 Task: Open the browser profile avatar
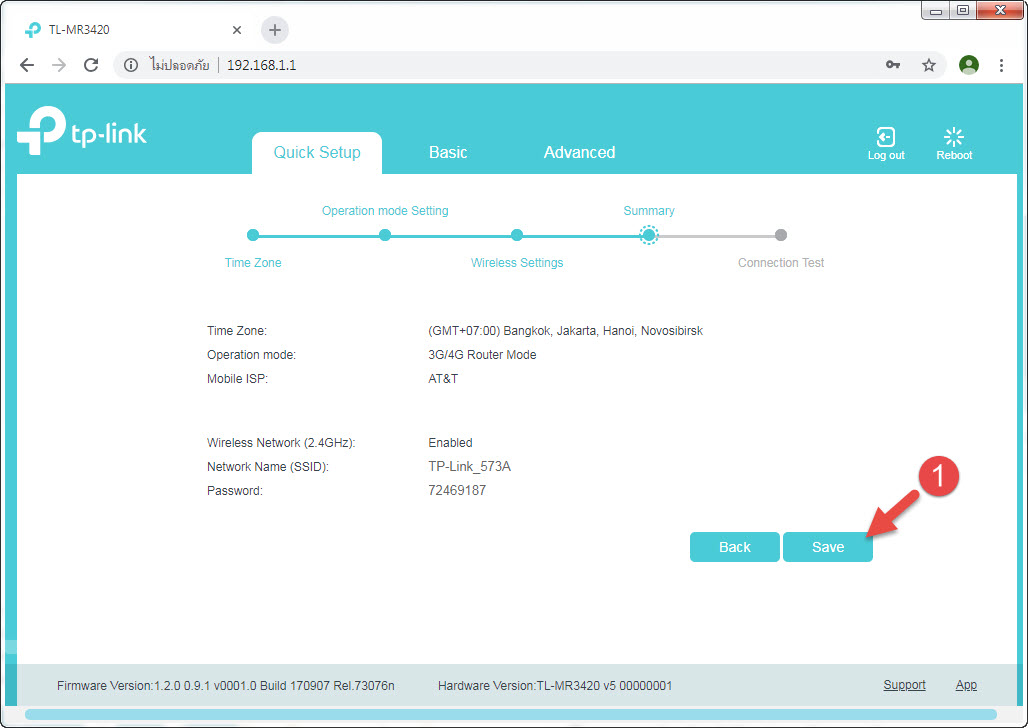pos(968,65)
